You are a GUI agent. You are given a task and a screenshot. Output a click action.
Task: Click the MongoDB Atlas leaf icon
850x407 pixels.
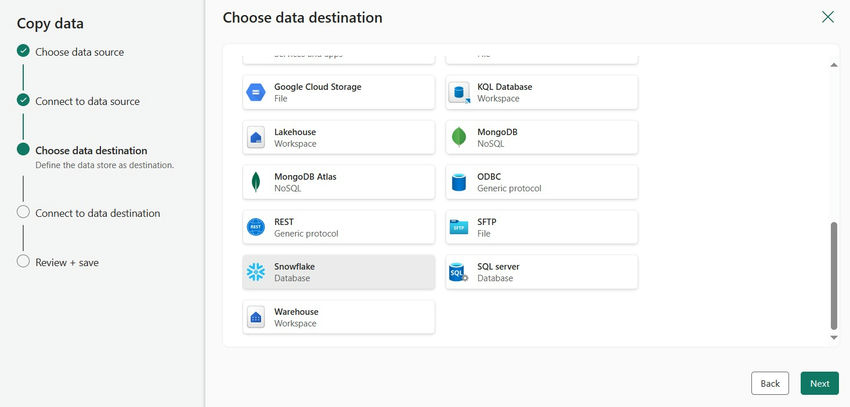tap(256, 182)
